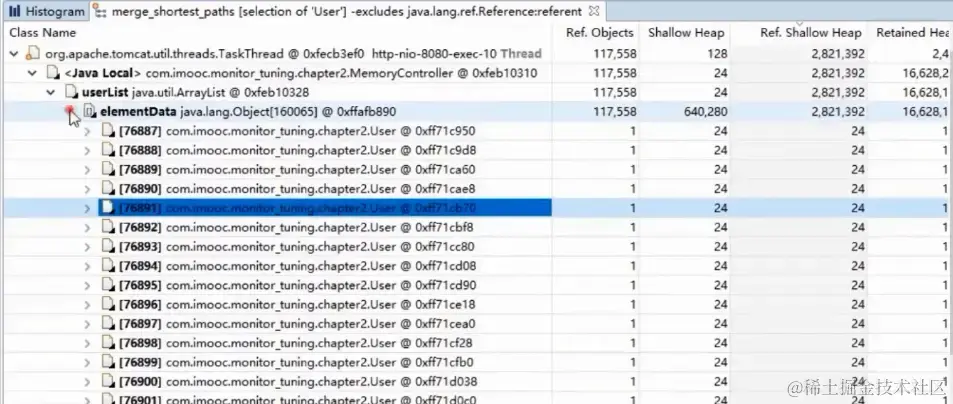Select User @ 0xff71c9d8 row
The height and width of the screenshot is (404, 953).
[476, 151]
